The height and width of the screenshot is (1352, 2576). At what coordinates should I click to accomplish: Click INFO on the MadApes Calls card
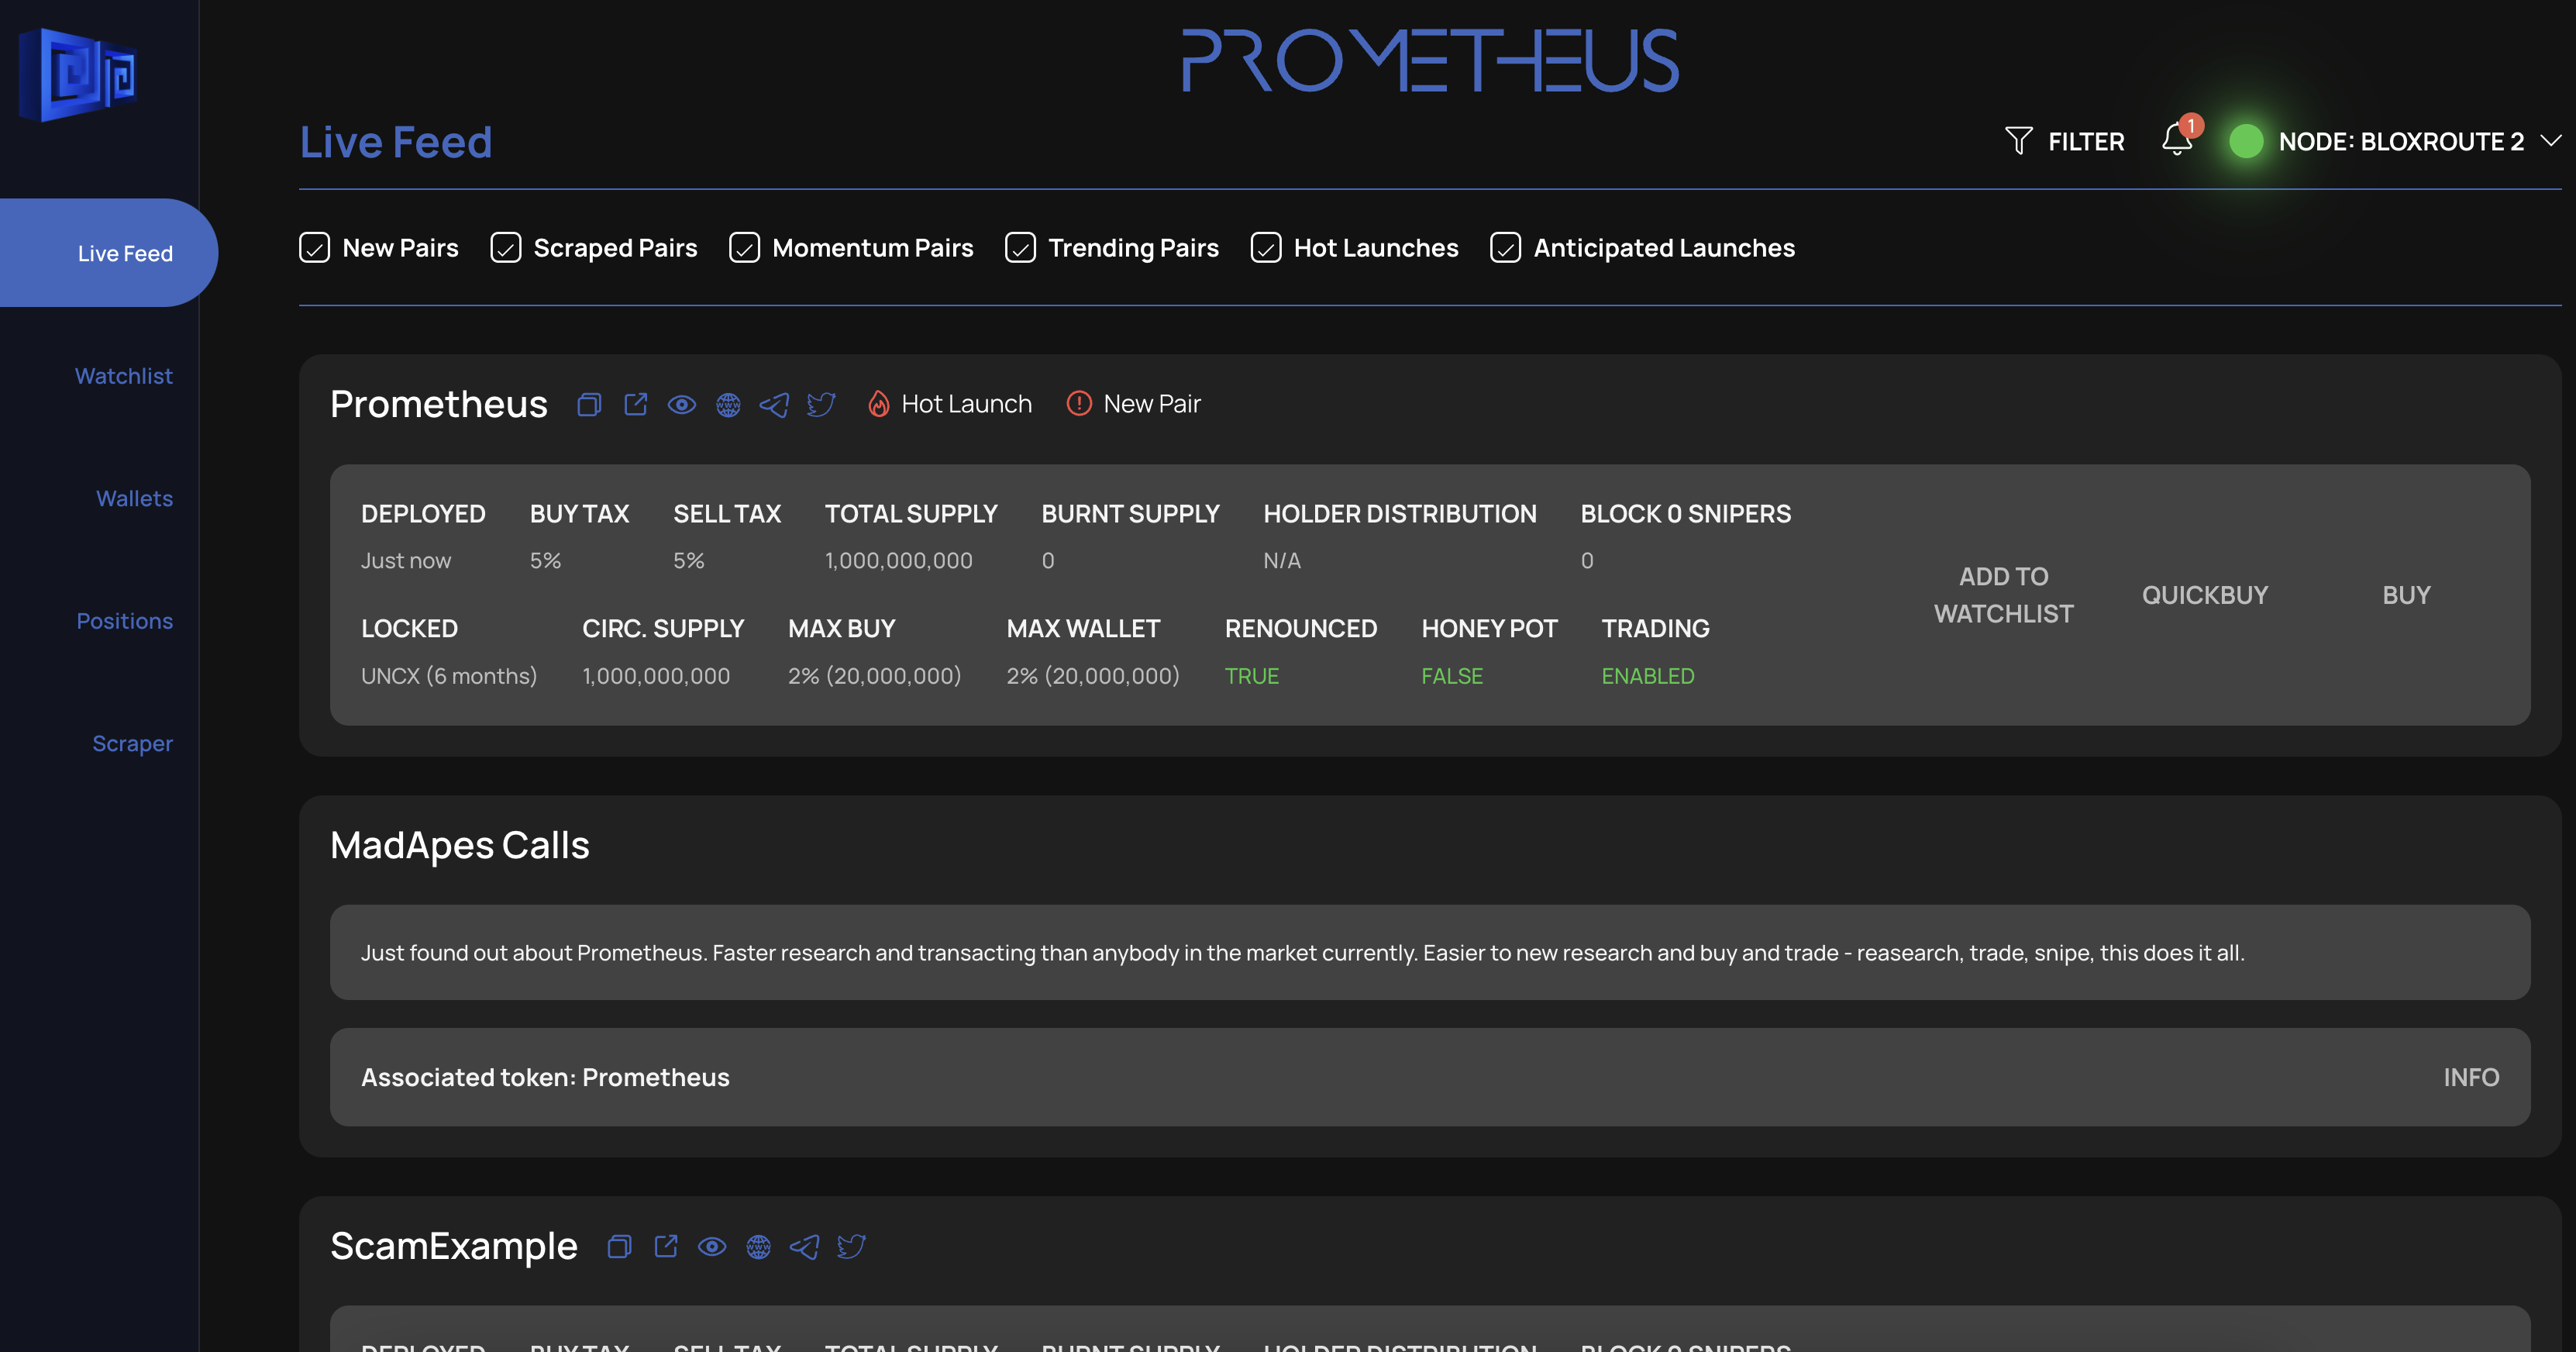2471,1077
